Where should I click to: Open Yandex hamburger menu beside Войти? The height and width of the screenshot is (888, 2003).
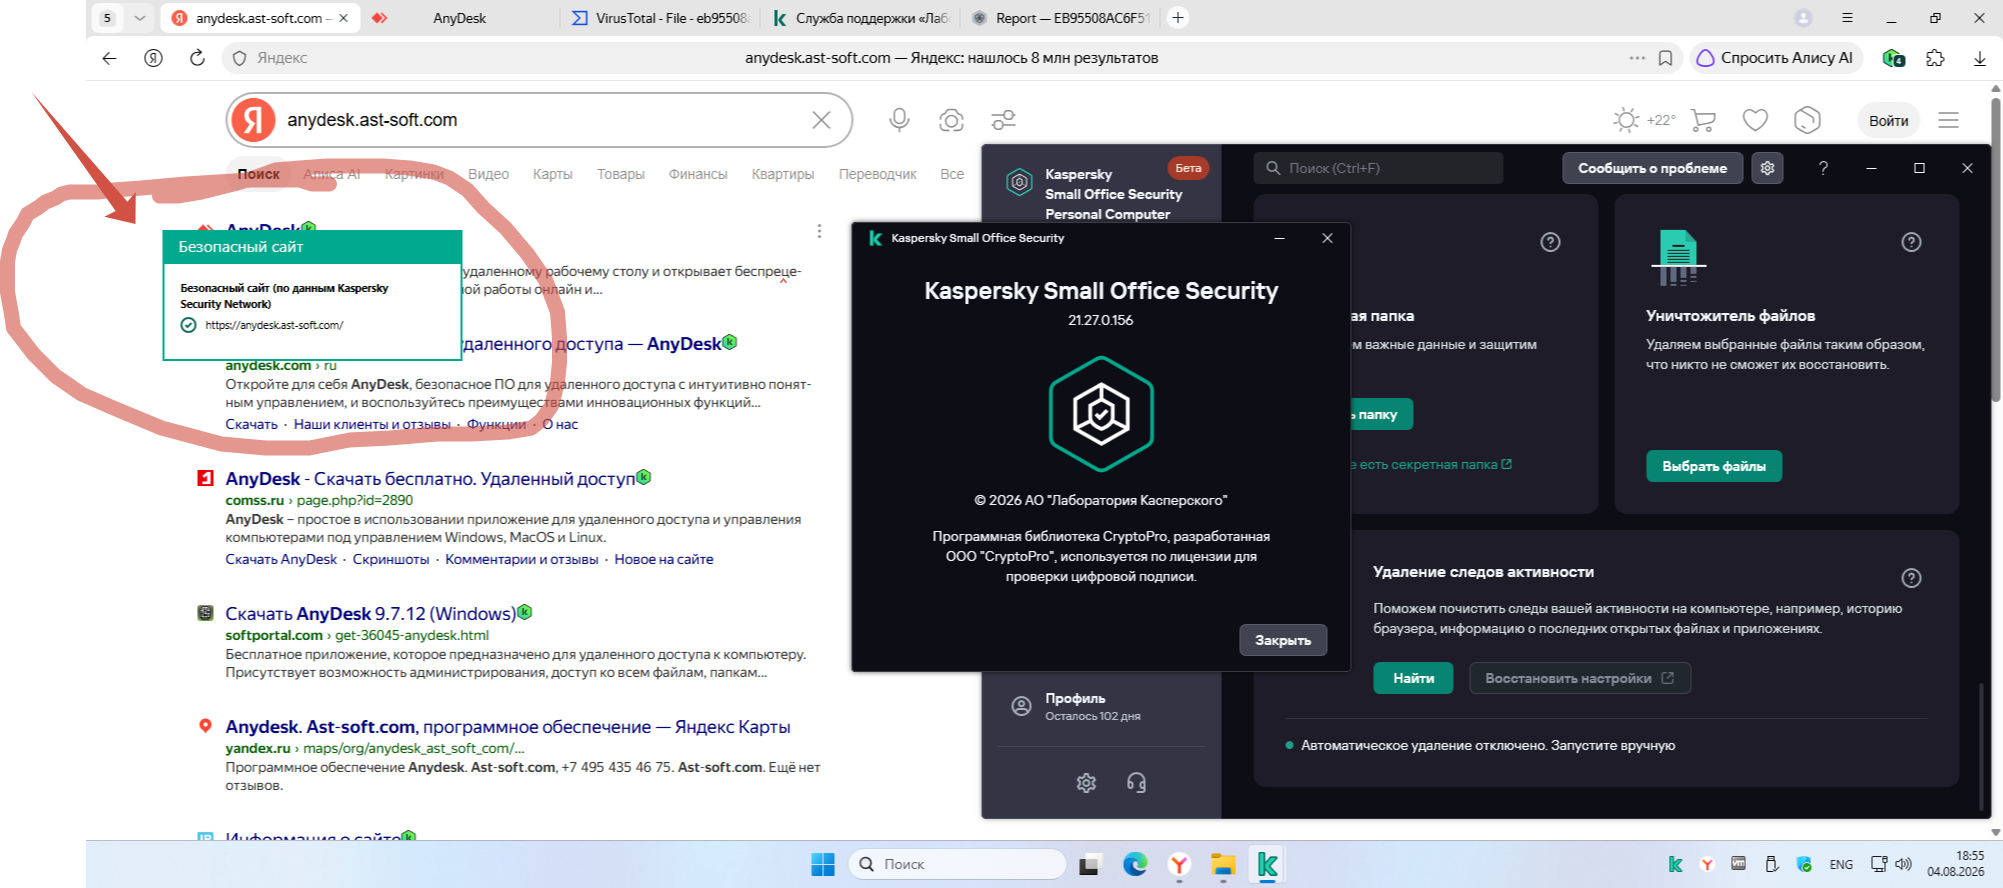[1948, 120]
